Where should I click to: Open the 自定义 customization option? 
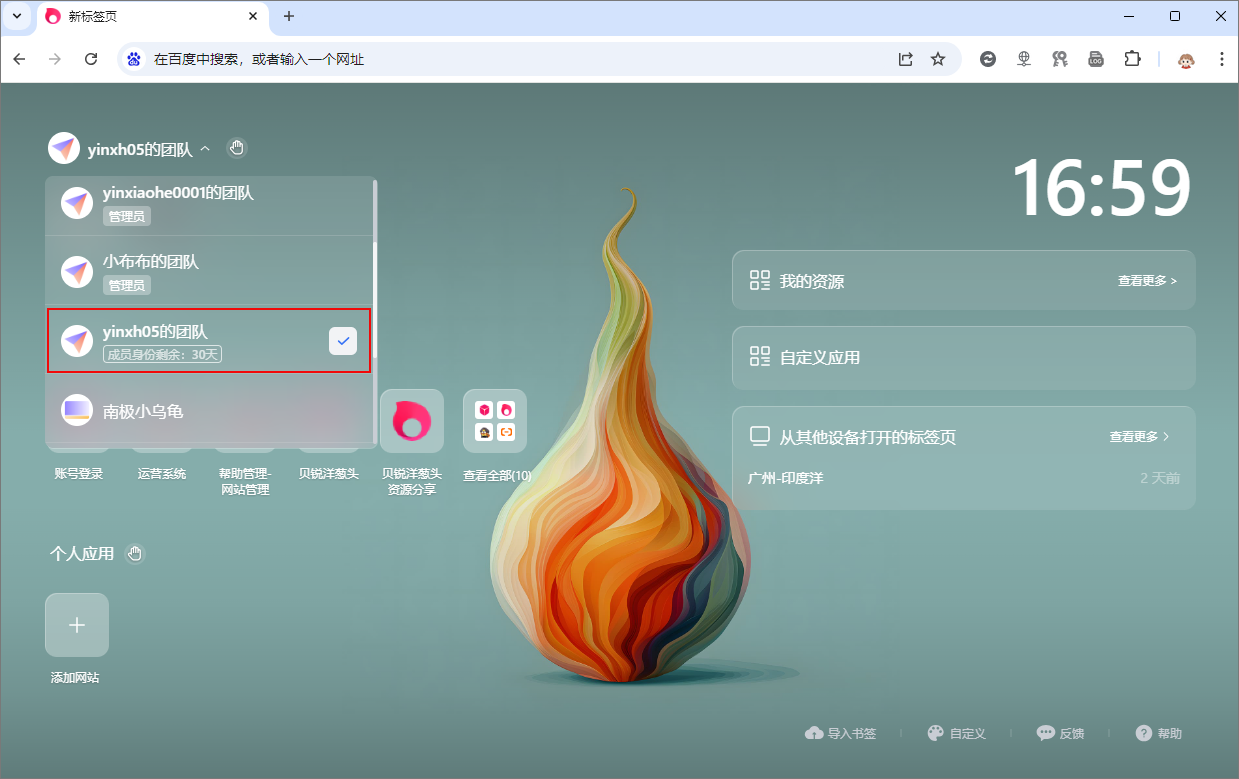pos(956,733)
